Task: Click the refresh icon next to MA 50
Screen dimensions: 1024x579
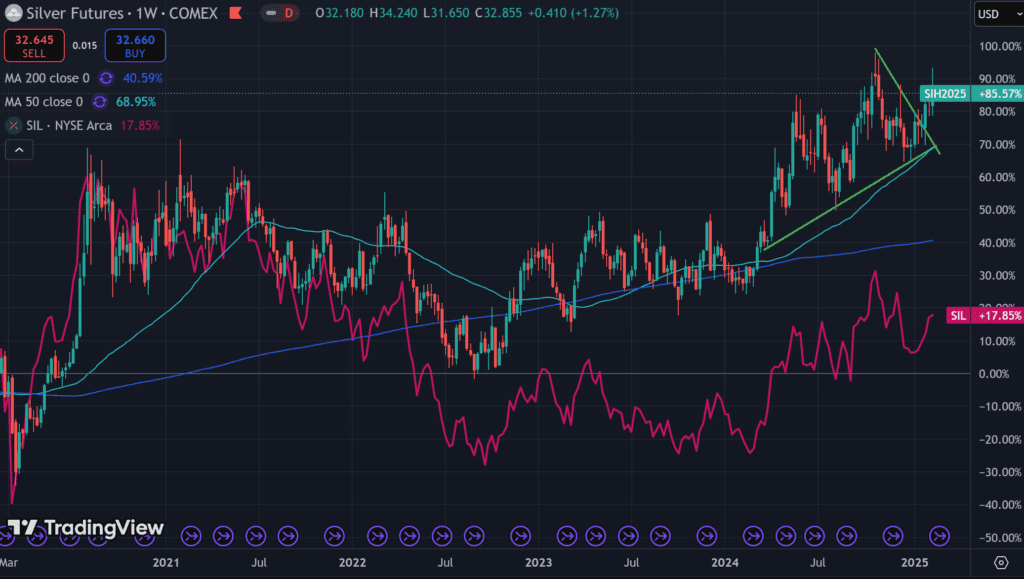Action: click(x=99, y=102)
